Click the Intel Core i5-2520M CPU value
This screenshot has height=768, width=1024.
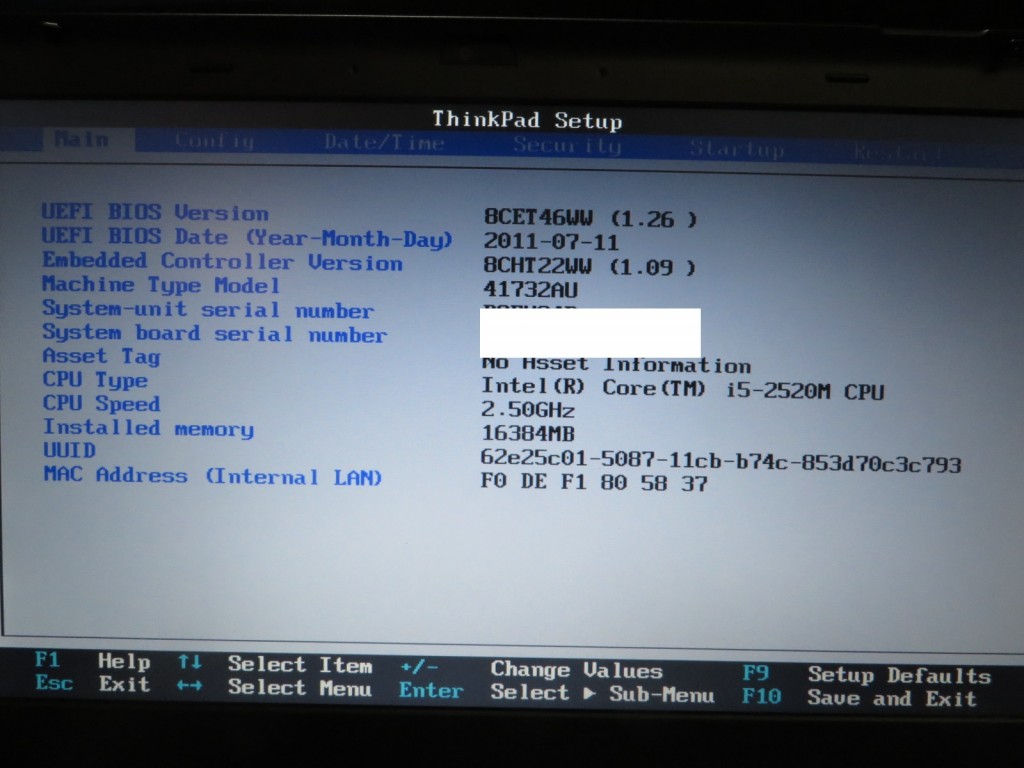pos(682,389)
